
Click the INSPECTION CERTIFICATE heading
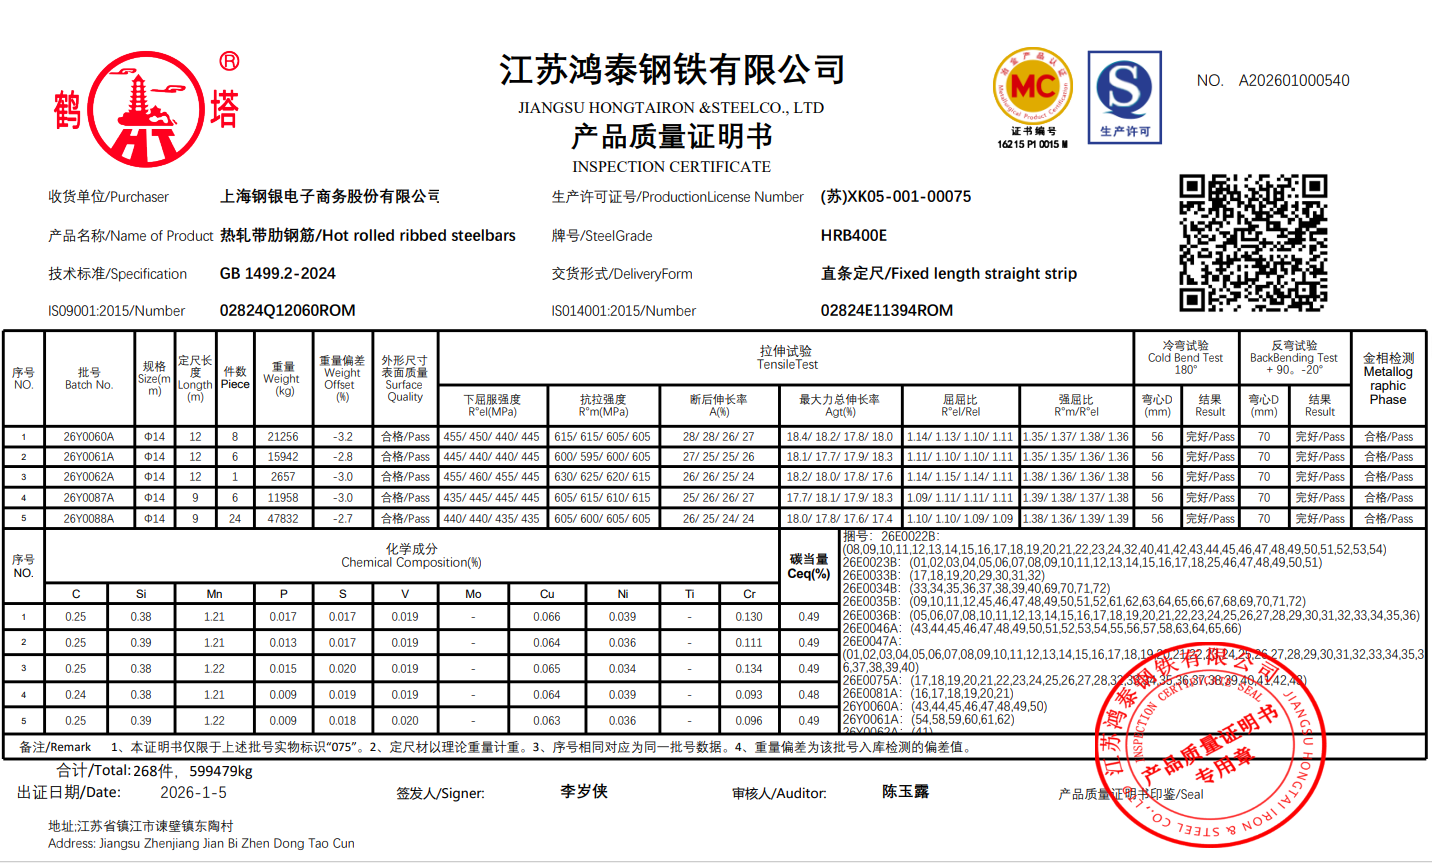coord(671,167)
